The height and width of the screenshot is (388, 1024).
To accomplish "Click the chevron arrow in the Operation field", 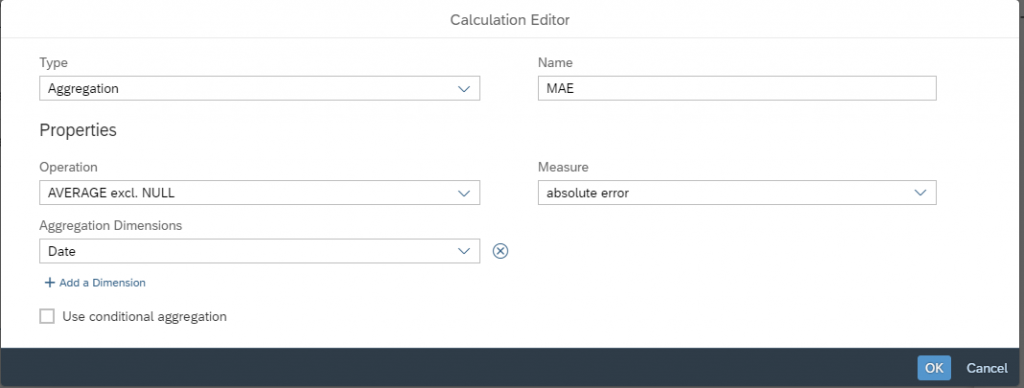I will pyautogui.click(x=464, y=193).
